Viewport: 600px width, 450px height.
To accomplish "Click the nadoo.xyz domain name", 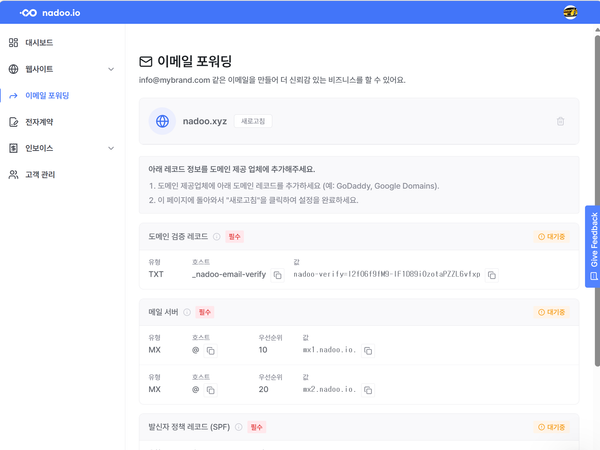I will [x=205, y=121].
